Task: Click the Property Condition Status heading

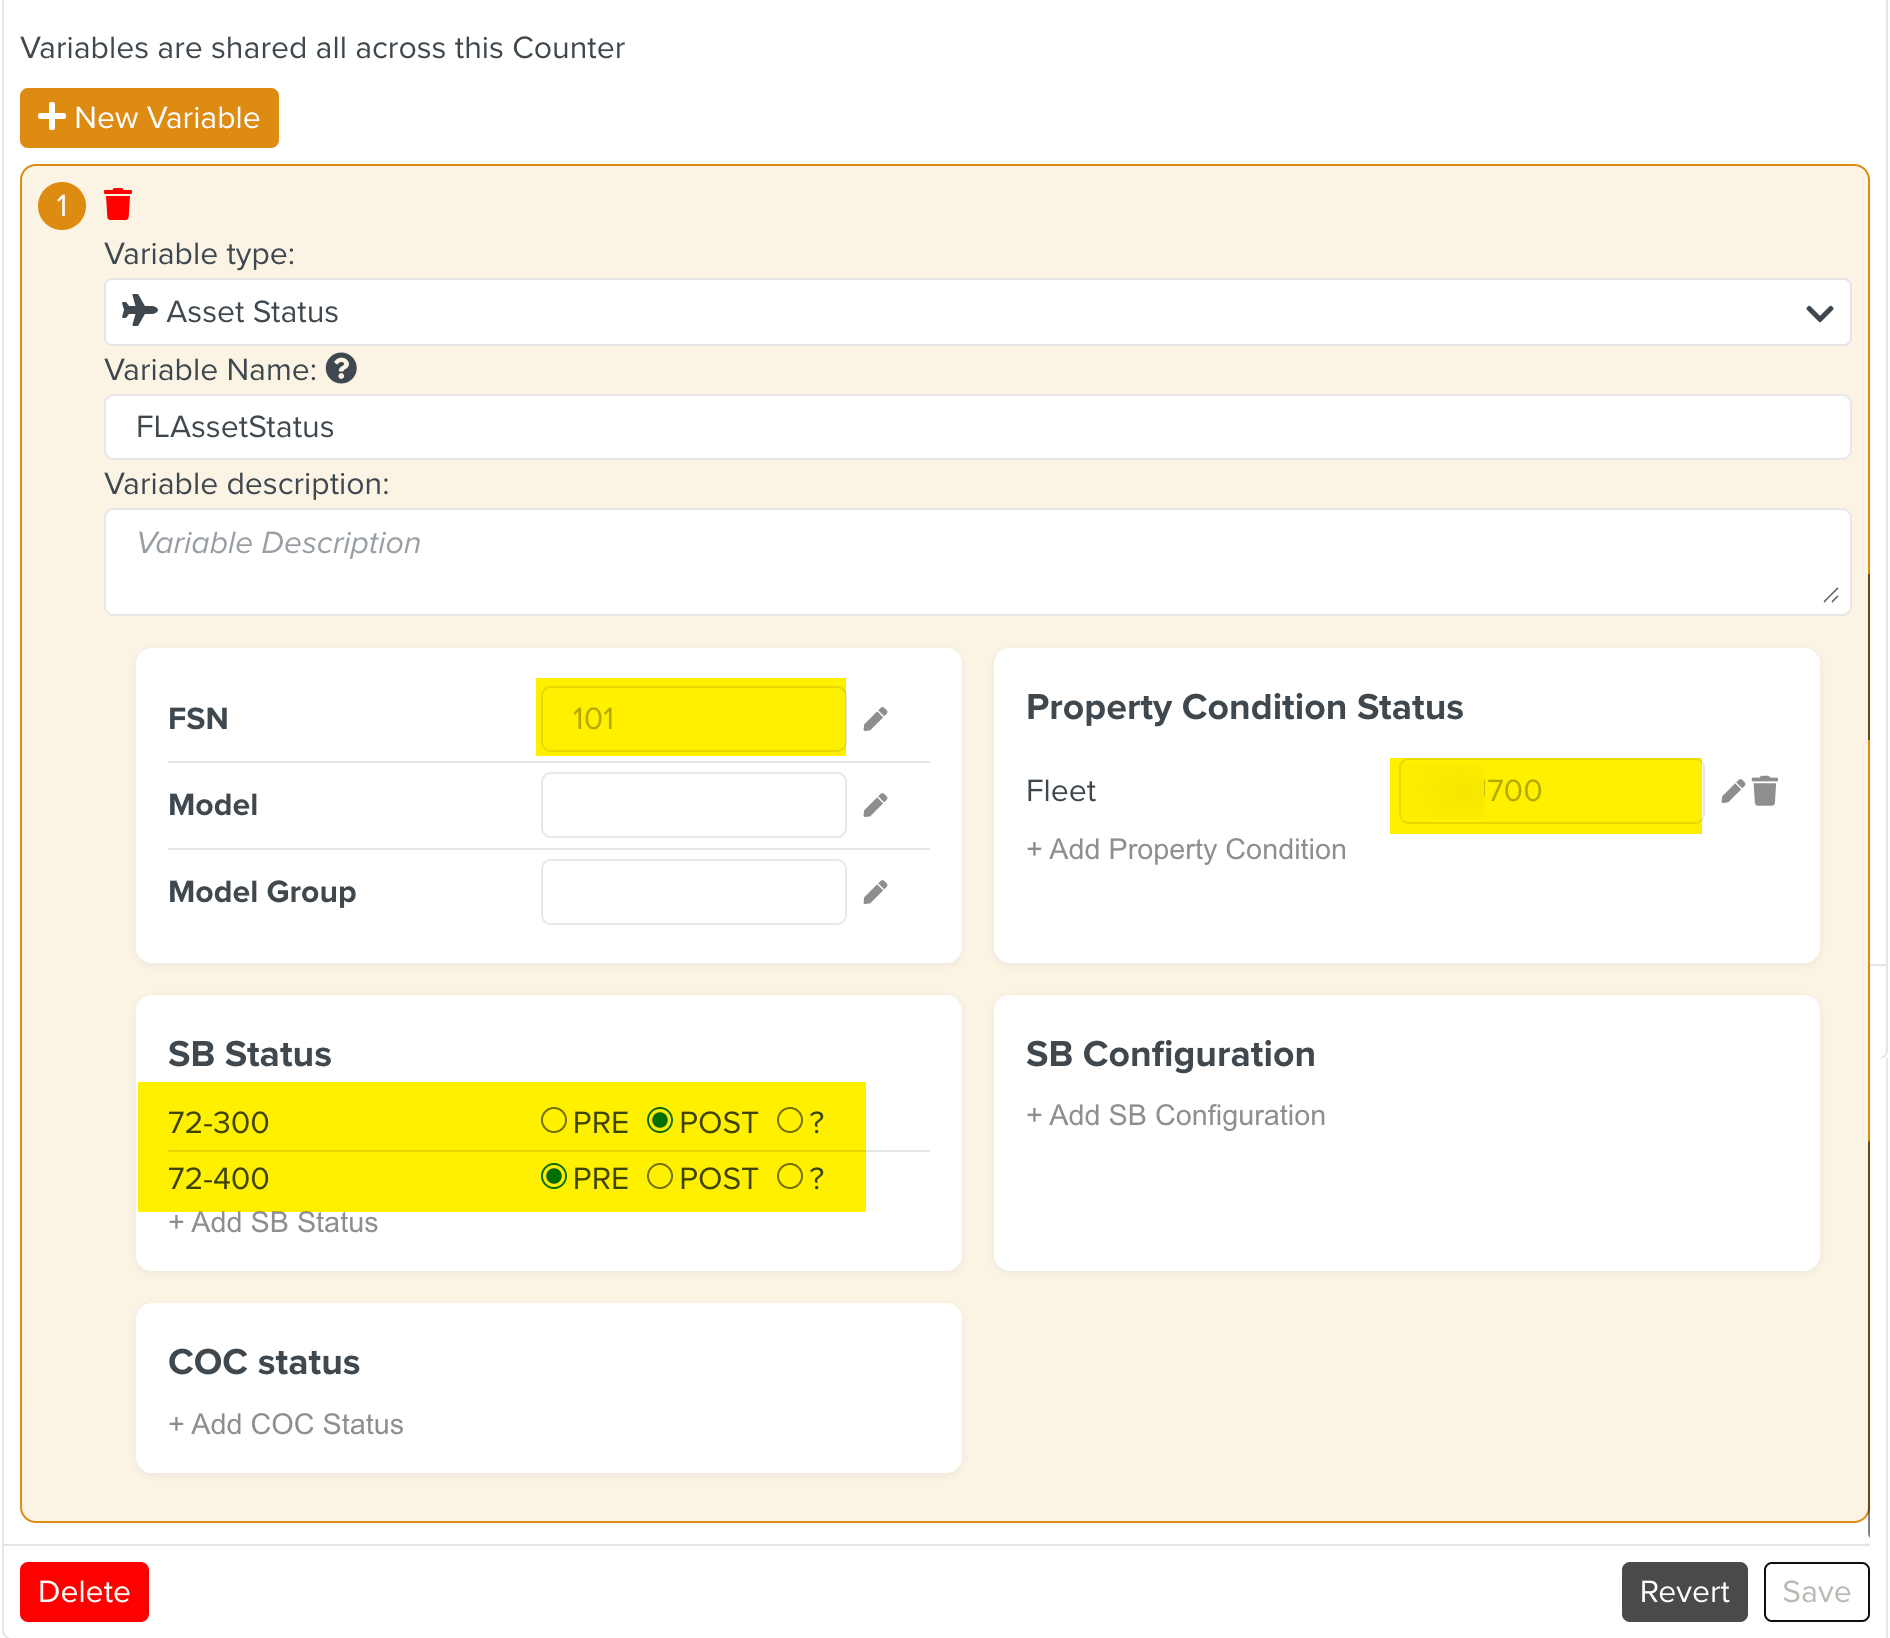Action: point(1245,707)
